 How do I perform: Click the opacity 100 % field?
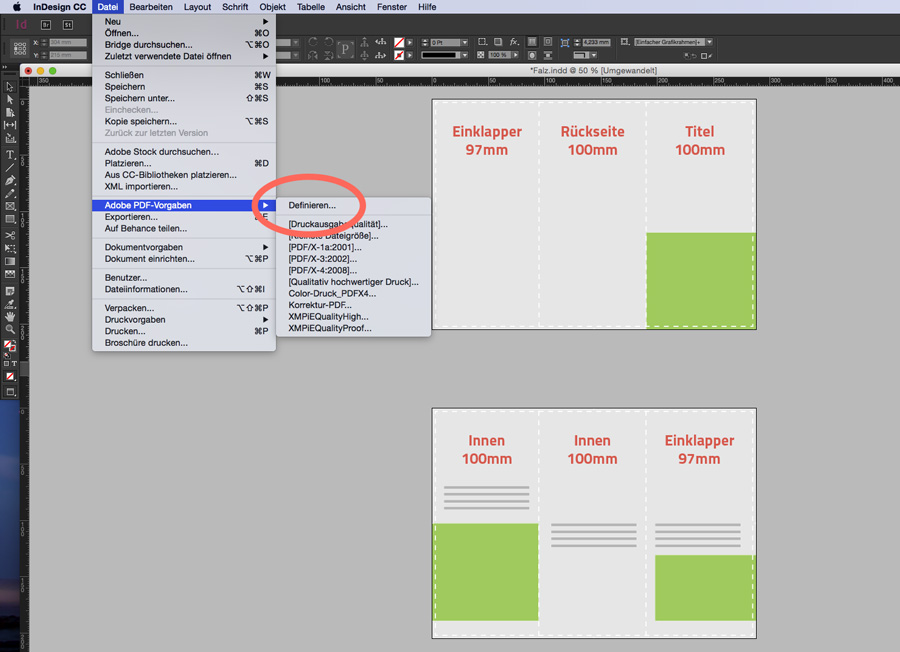pos(499,55)
